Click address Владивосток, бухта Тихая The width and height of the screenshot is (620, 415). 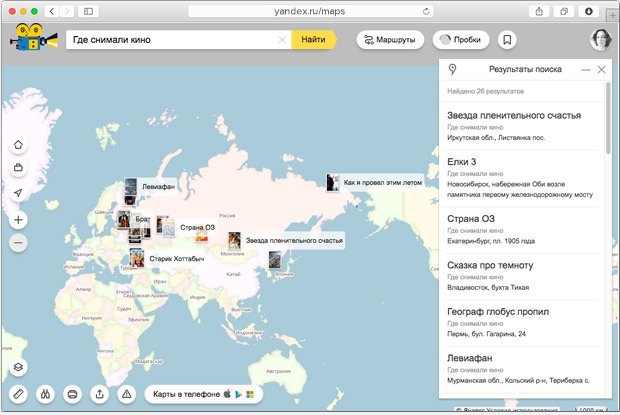[x=488, y=287]
